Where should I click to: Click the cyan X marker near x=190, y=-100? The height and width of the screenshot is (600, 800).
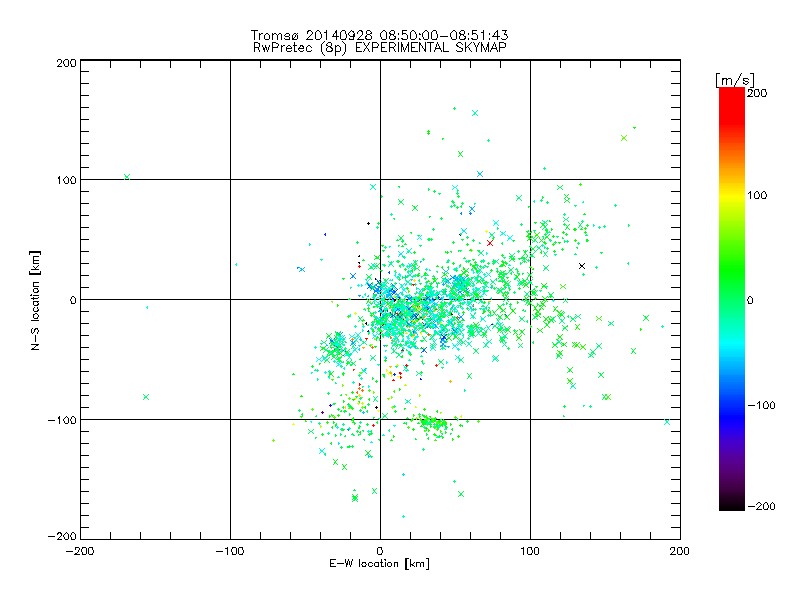pos(667,422)
